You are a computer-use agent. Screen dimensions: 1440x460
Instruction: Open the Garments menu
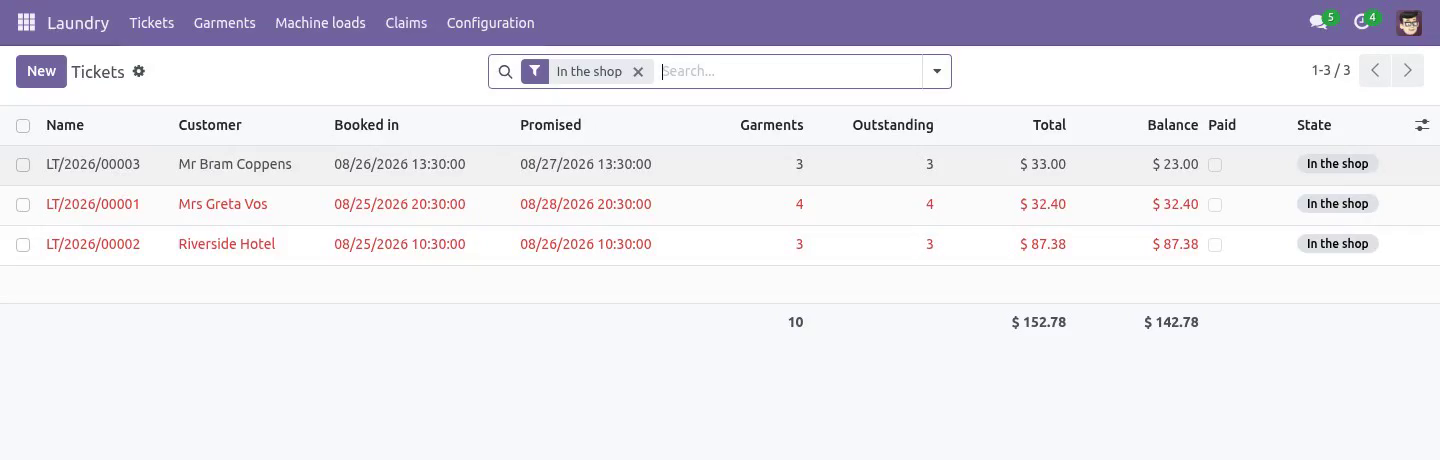click(224, 22)
